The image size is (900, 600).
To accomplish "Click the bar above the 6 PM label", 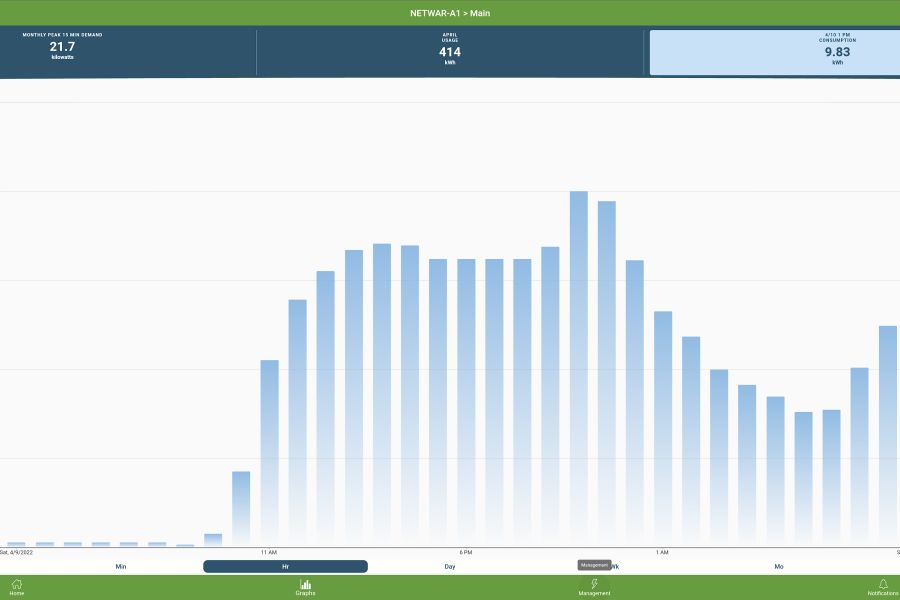I will pyautogui.click(x=466, y=403).
